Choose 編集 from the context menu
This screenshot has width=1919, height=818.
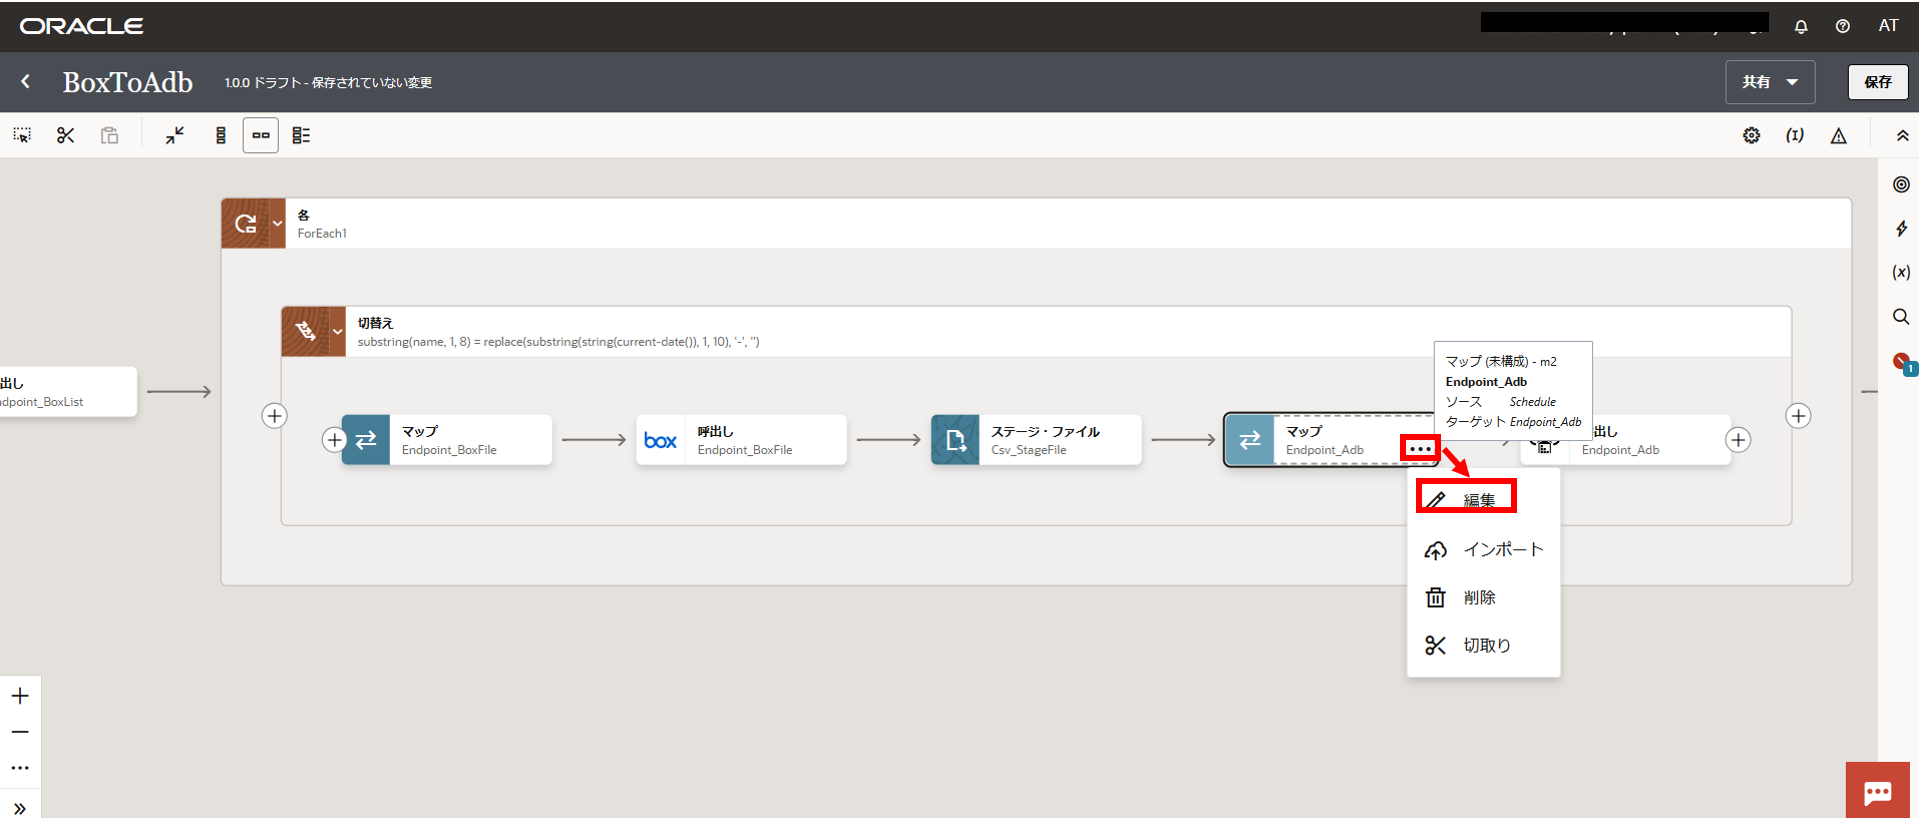coord(1483,500)
